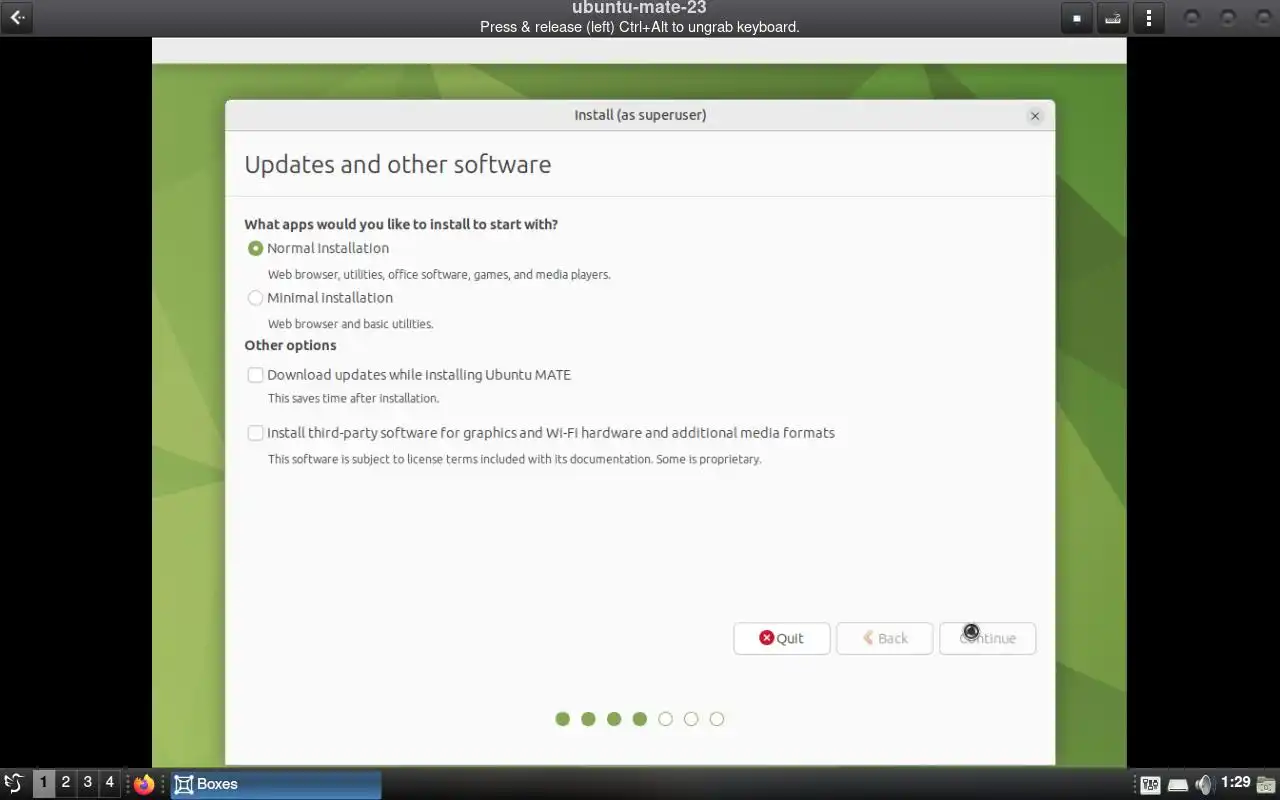Close the Install (as superuser) dialog

(x=1035, y=116)
